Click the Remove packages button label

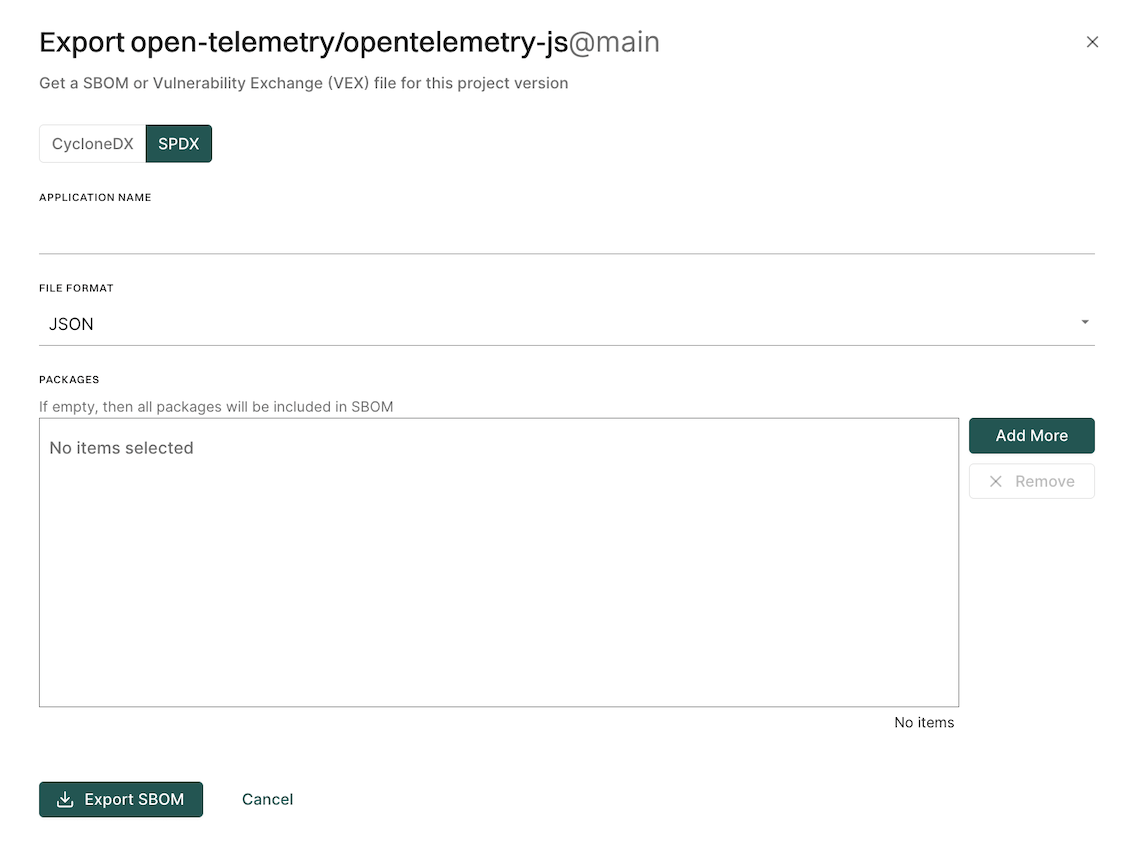point(1044,482)
